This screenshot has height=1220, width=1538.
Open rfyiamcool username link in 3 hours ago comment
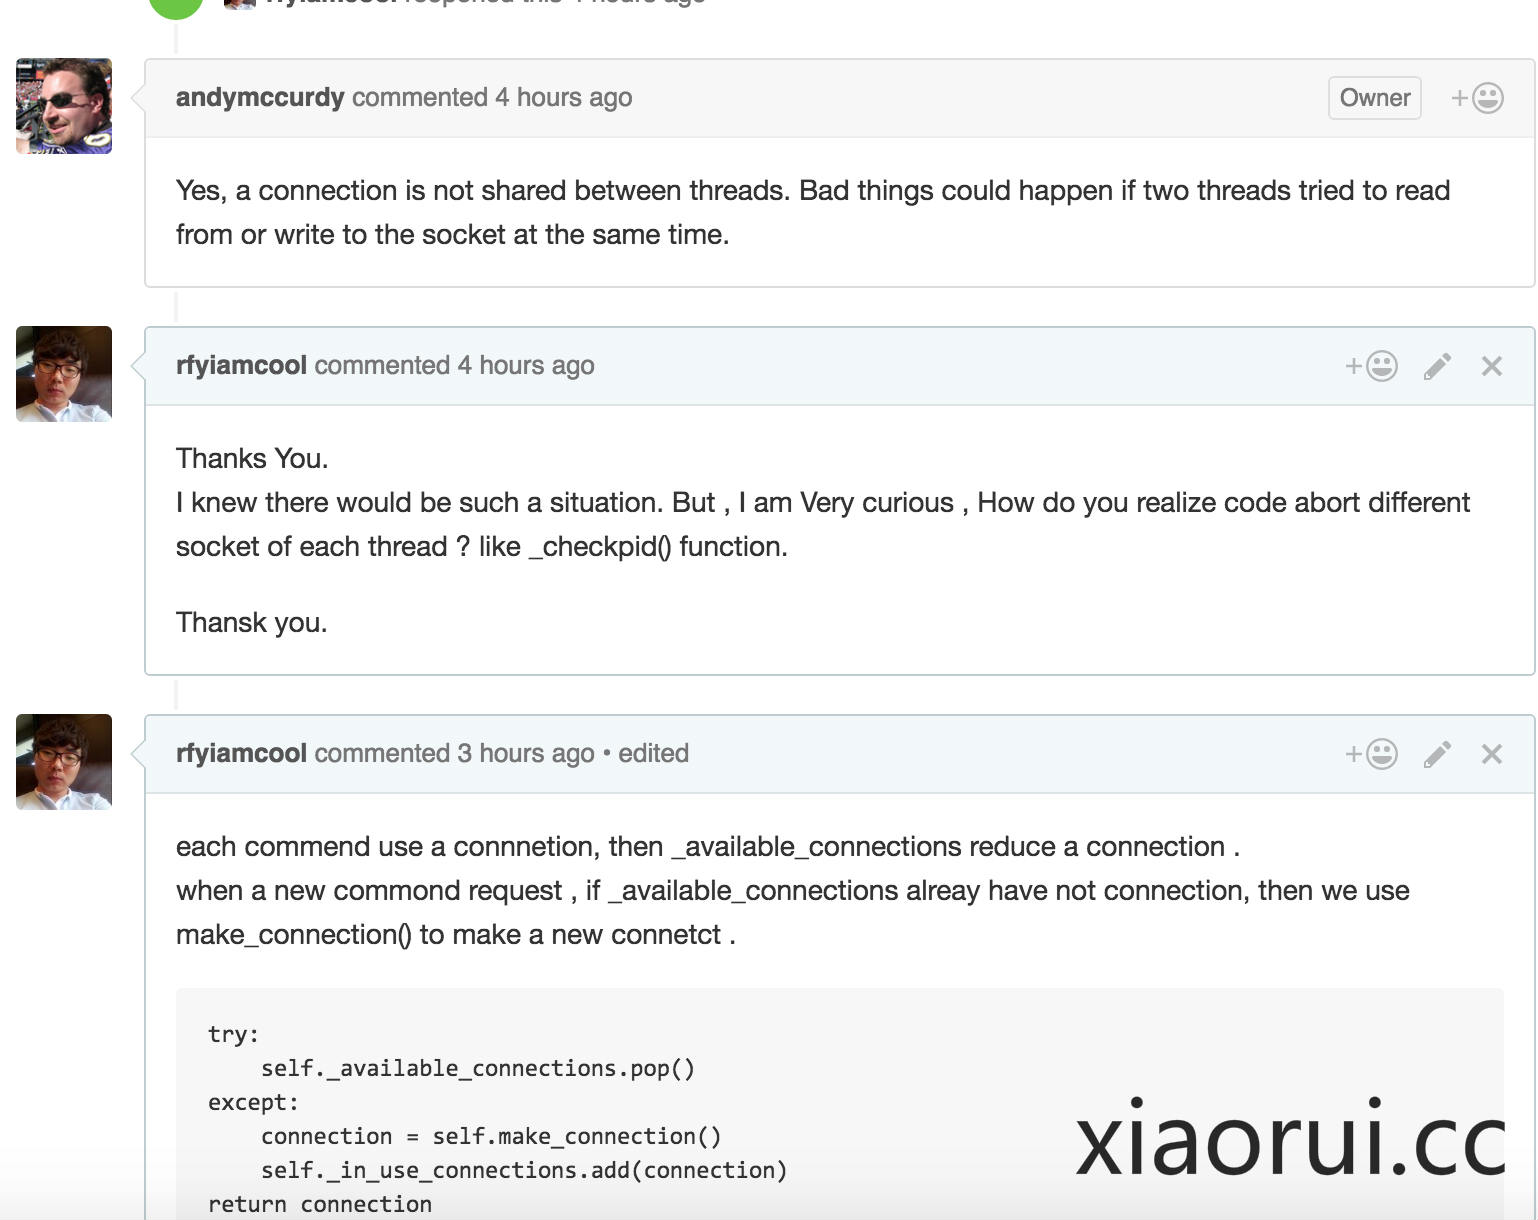pos(241,754)
